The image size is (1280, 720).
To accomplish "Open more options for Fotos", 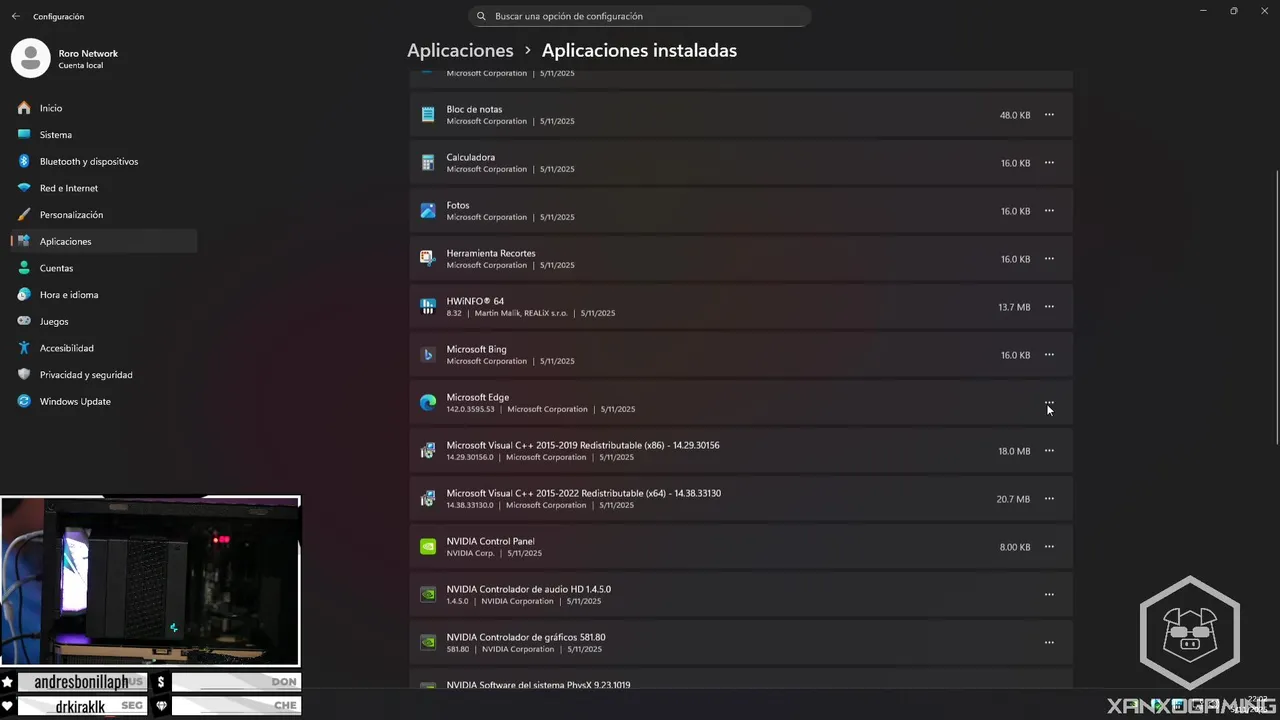I will pos(1049,211).
